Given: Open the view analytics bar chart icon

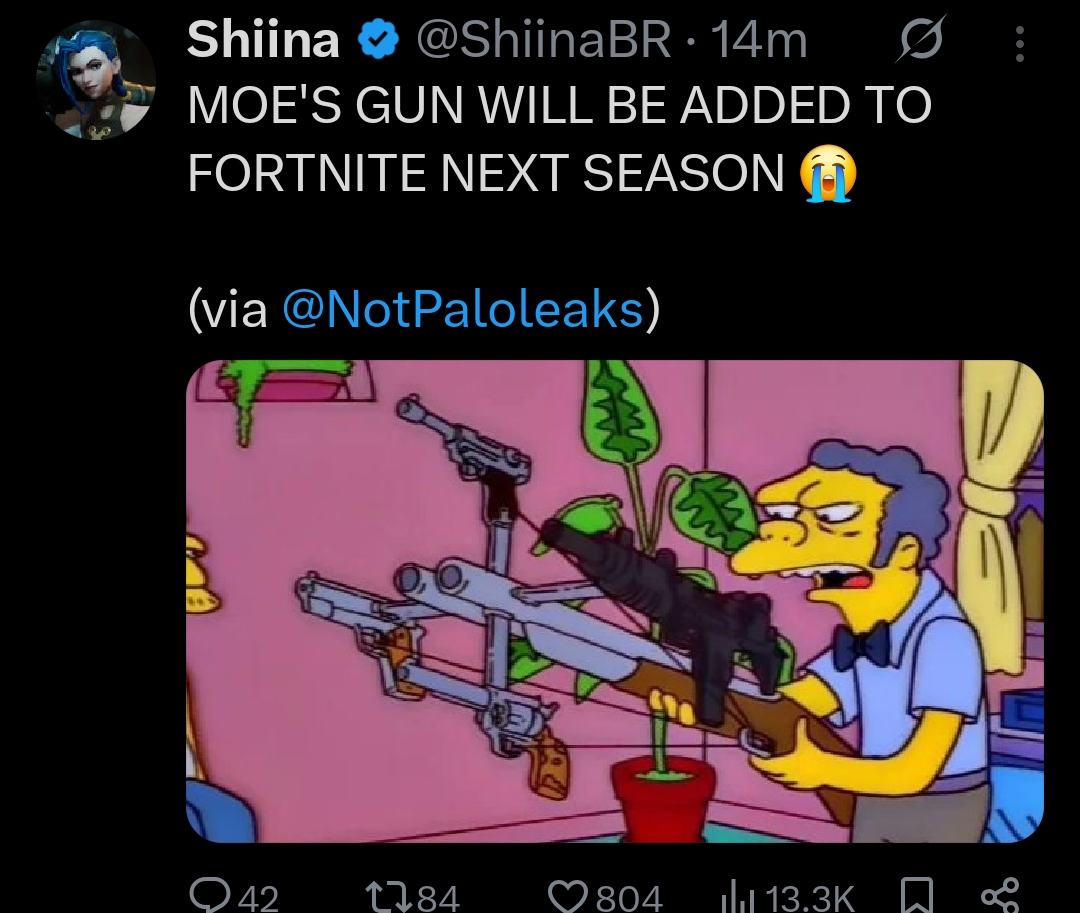Looking at the screenshot, I should [738, 898].
